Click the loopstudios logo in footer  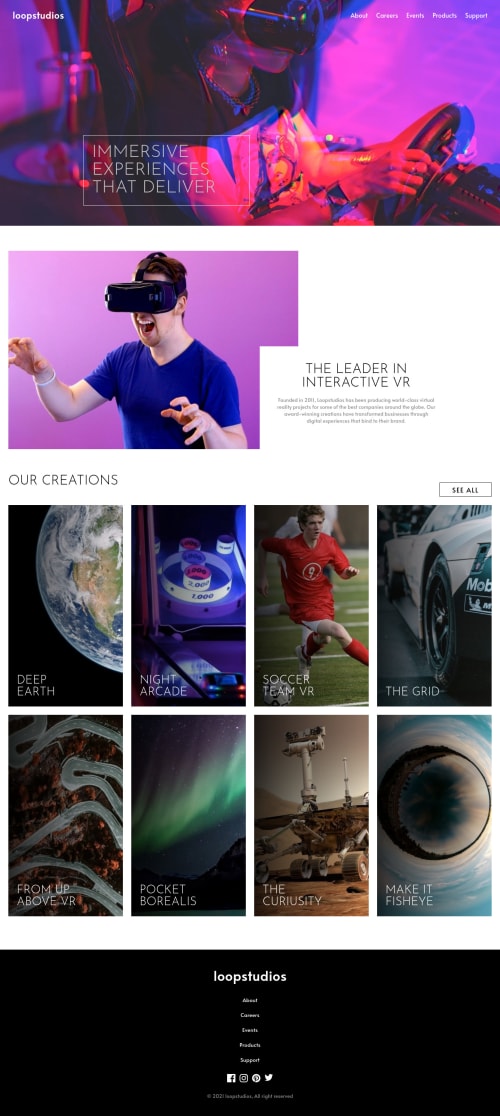(x=250, y=976)
